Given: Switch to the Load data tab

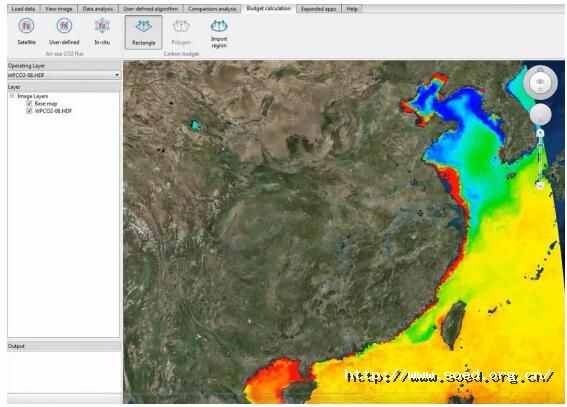Looking at the screenshot, I should point(23,9).
